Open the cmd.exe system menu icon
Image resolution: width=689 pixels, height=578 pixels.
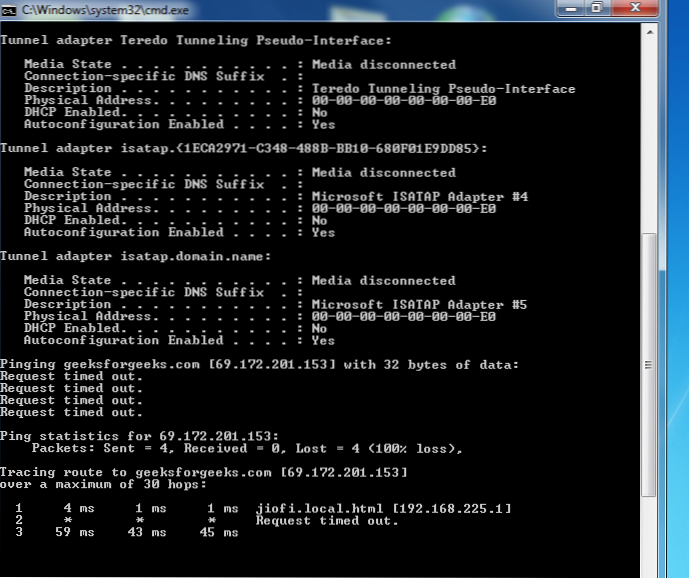[11, 9]
